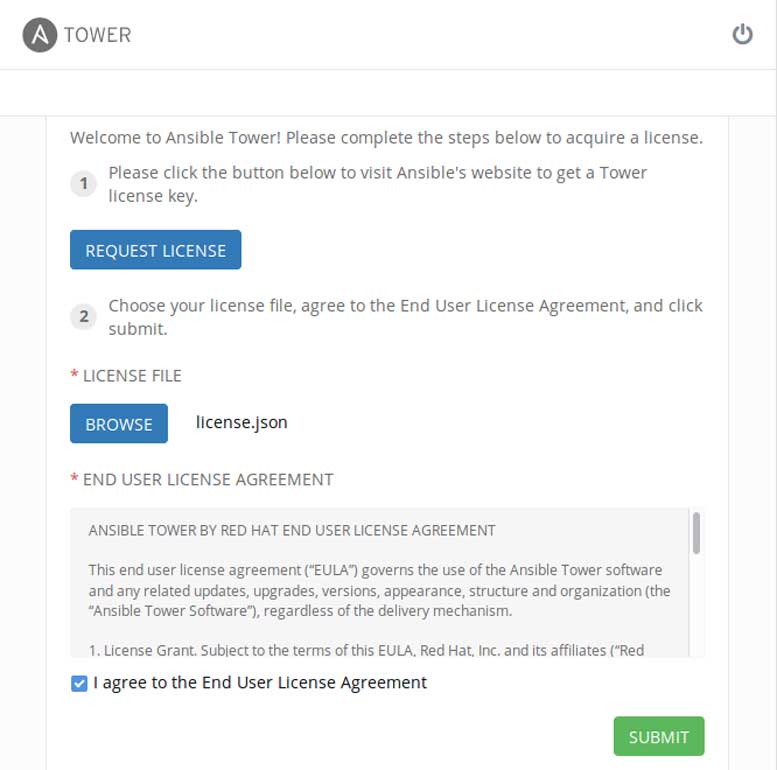Click the EULA text box scrollbar thumb
This screenshot has width=777, height=770.
coord(696,533)
